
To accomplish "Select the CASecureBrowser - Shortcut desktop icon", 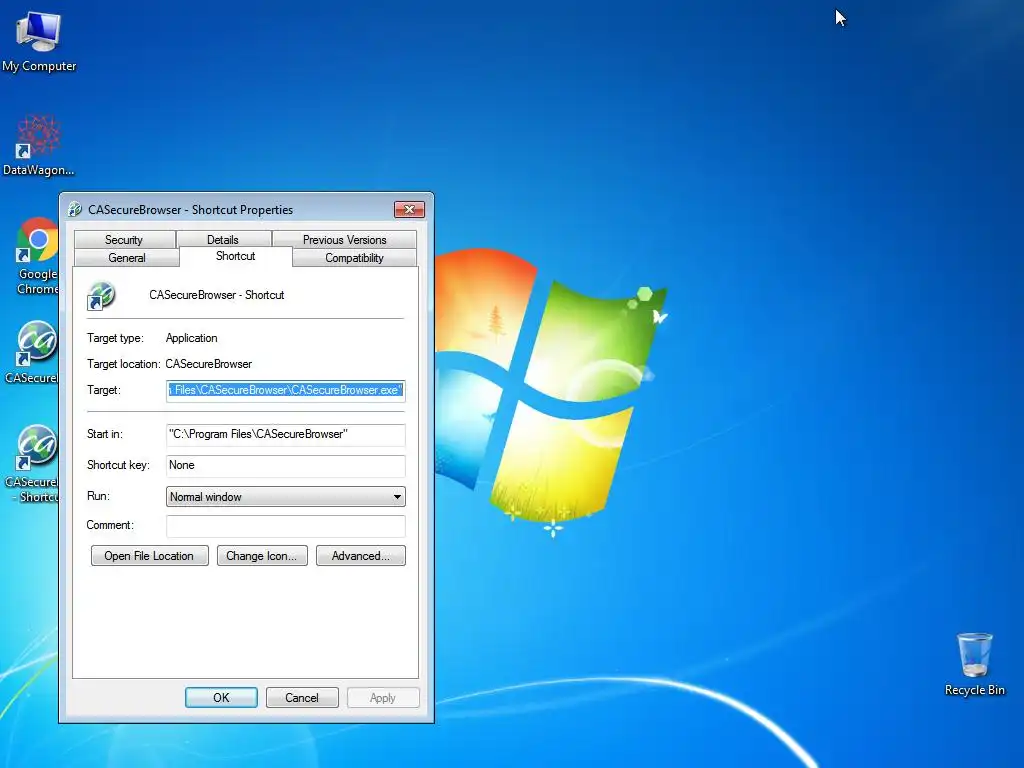I will [34, 464].
